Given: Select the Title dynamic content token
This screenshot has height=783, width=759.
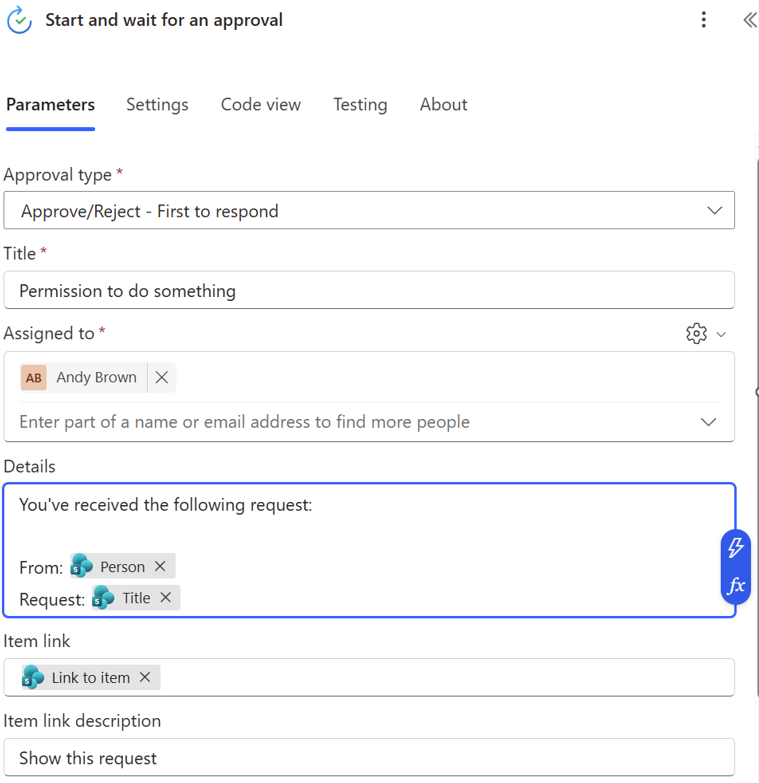Looking at the screenshot, I should coord(136,598).
